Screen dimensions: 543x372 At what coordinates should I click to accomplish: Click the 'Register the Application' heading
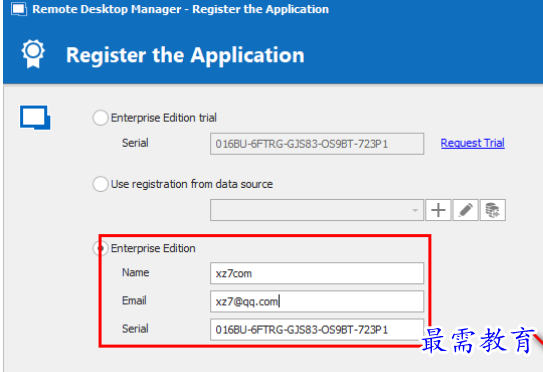point(185,55)
